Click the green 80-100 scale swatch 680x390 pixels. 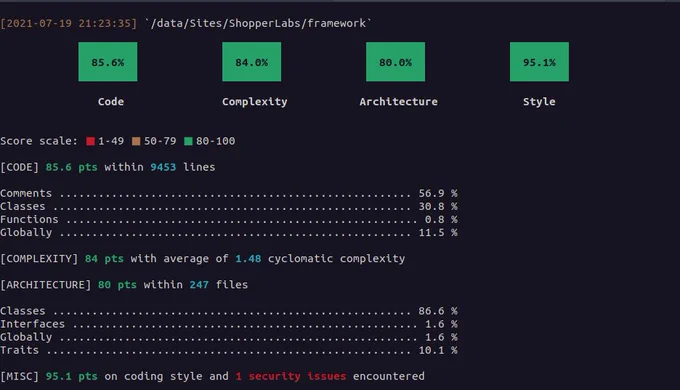click(188, 141)
